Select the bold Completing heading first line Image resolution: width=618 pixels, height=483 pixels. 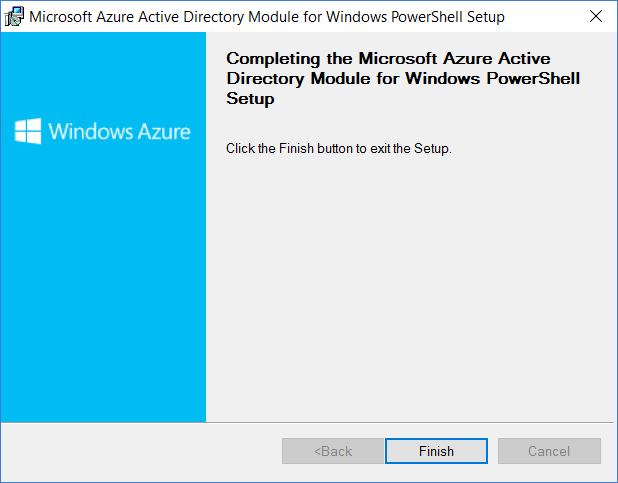[388, 58]
